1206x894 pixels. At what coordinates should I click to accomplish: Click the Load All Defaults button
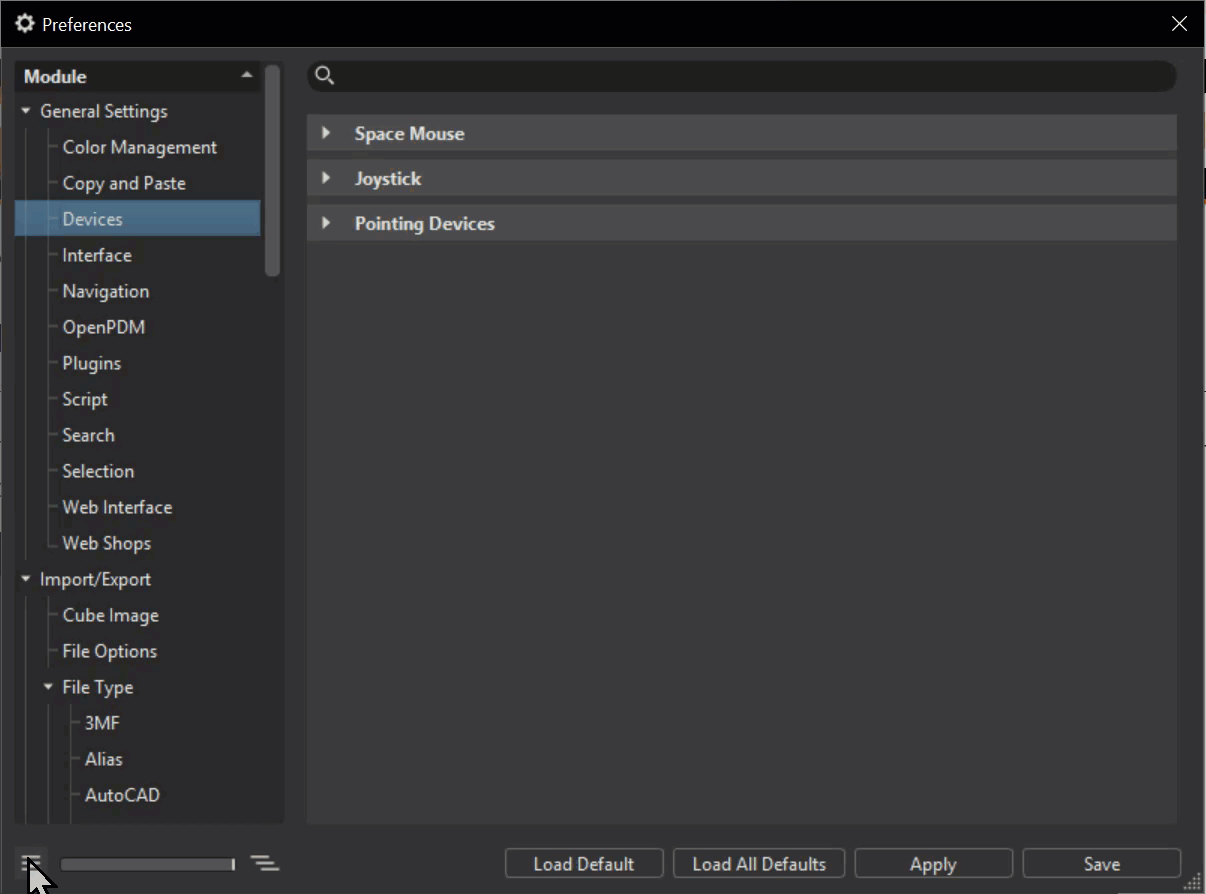pyautogui.click(x=759, y=864)
